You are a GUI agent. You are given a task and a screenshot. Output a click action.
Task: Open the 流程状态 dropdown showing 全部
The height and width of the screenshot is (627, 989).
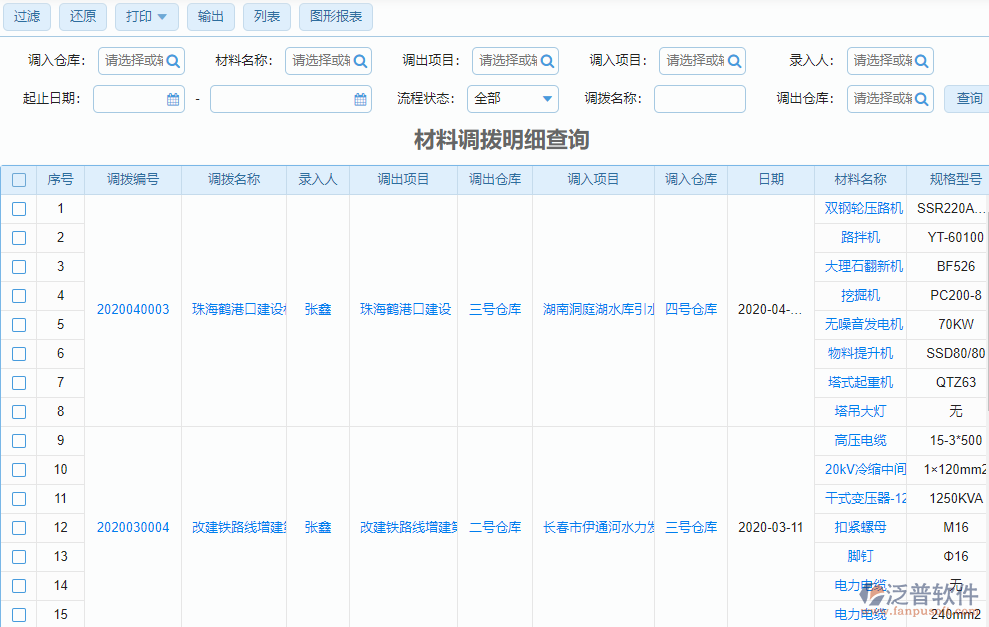[x=513, y=99]
